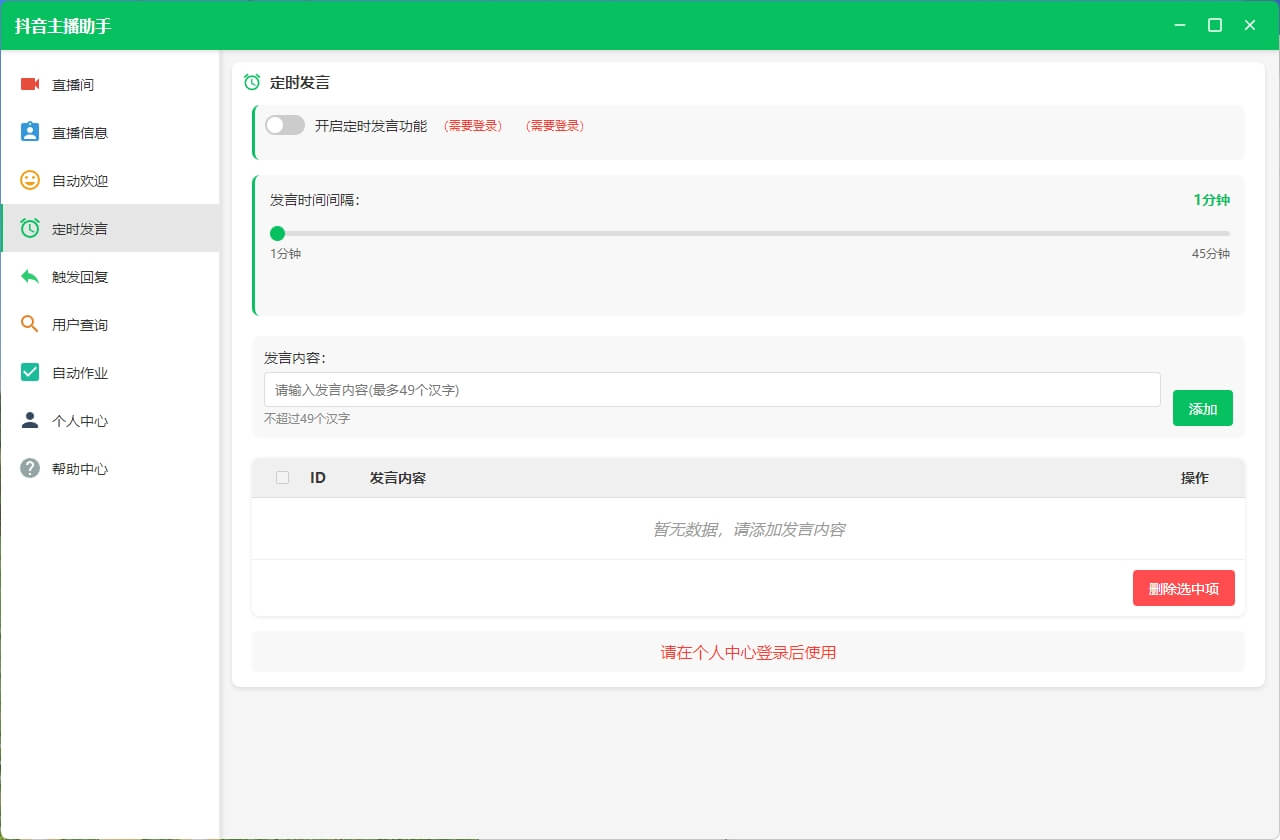The width and height of the screenshot is (1280, 840).
Task: Click the red camera icon for 直播间
Action: coord(30,84)
